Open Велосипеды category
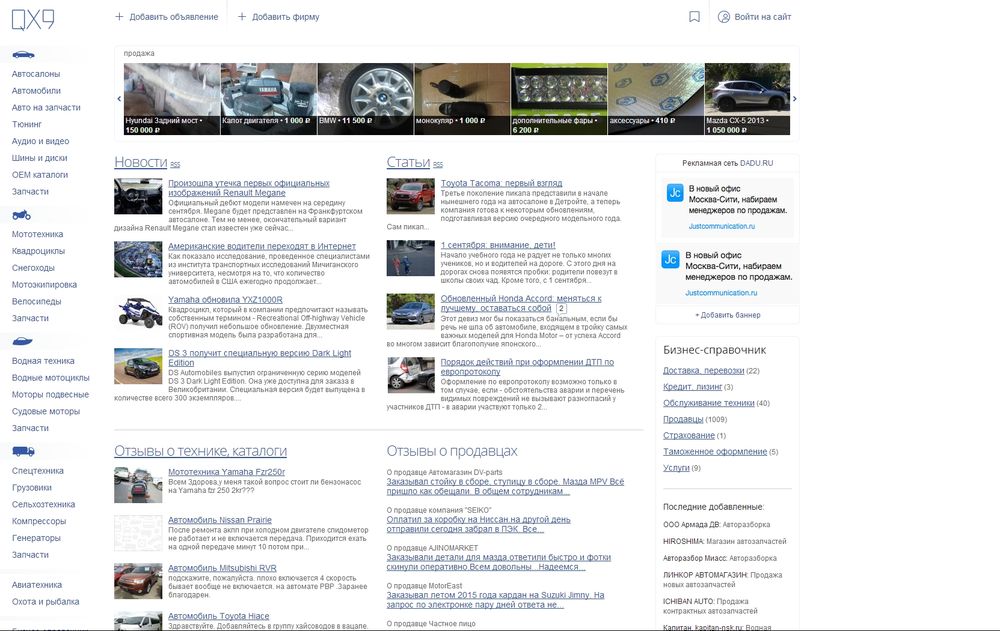This screenshot has height=631, width=1000. point(36,301)
